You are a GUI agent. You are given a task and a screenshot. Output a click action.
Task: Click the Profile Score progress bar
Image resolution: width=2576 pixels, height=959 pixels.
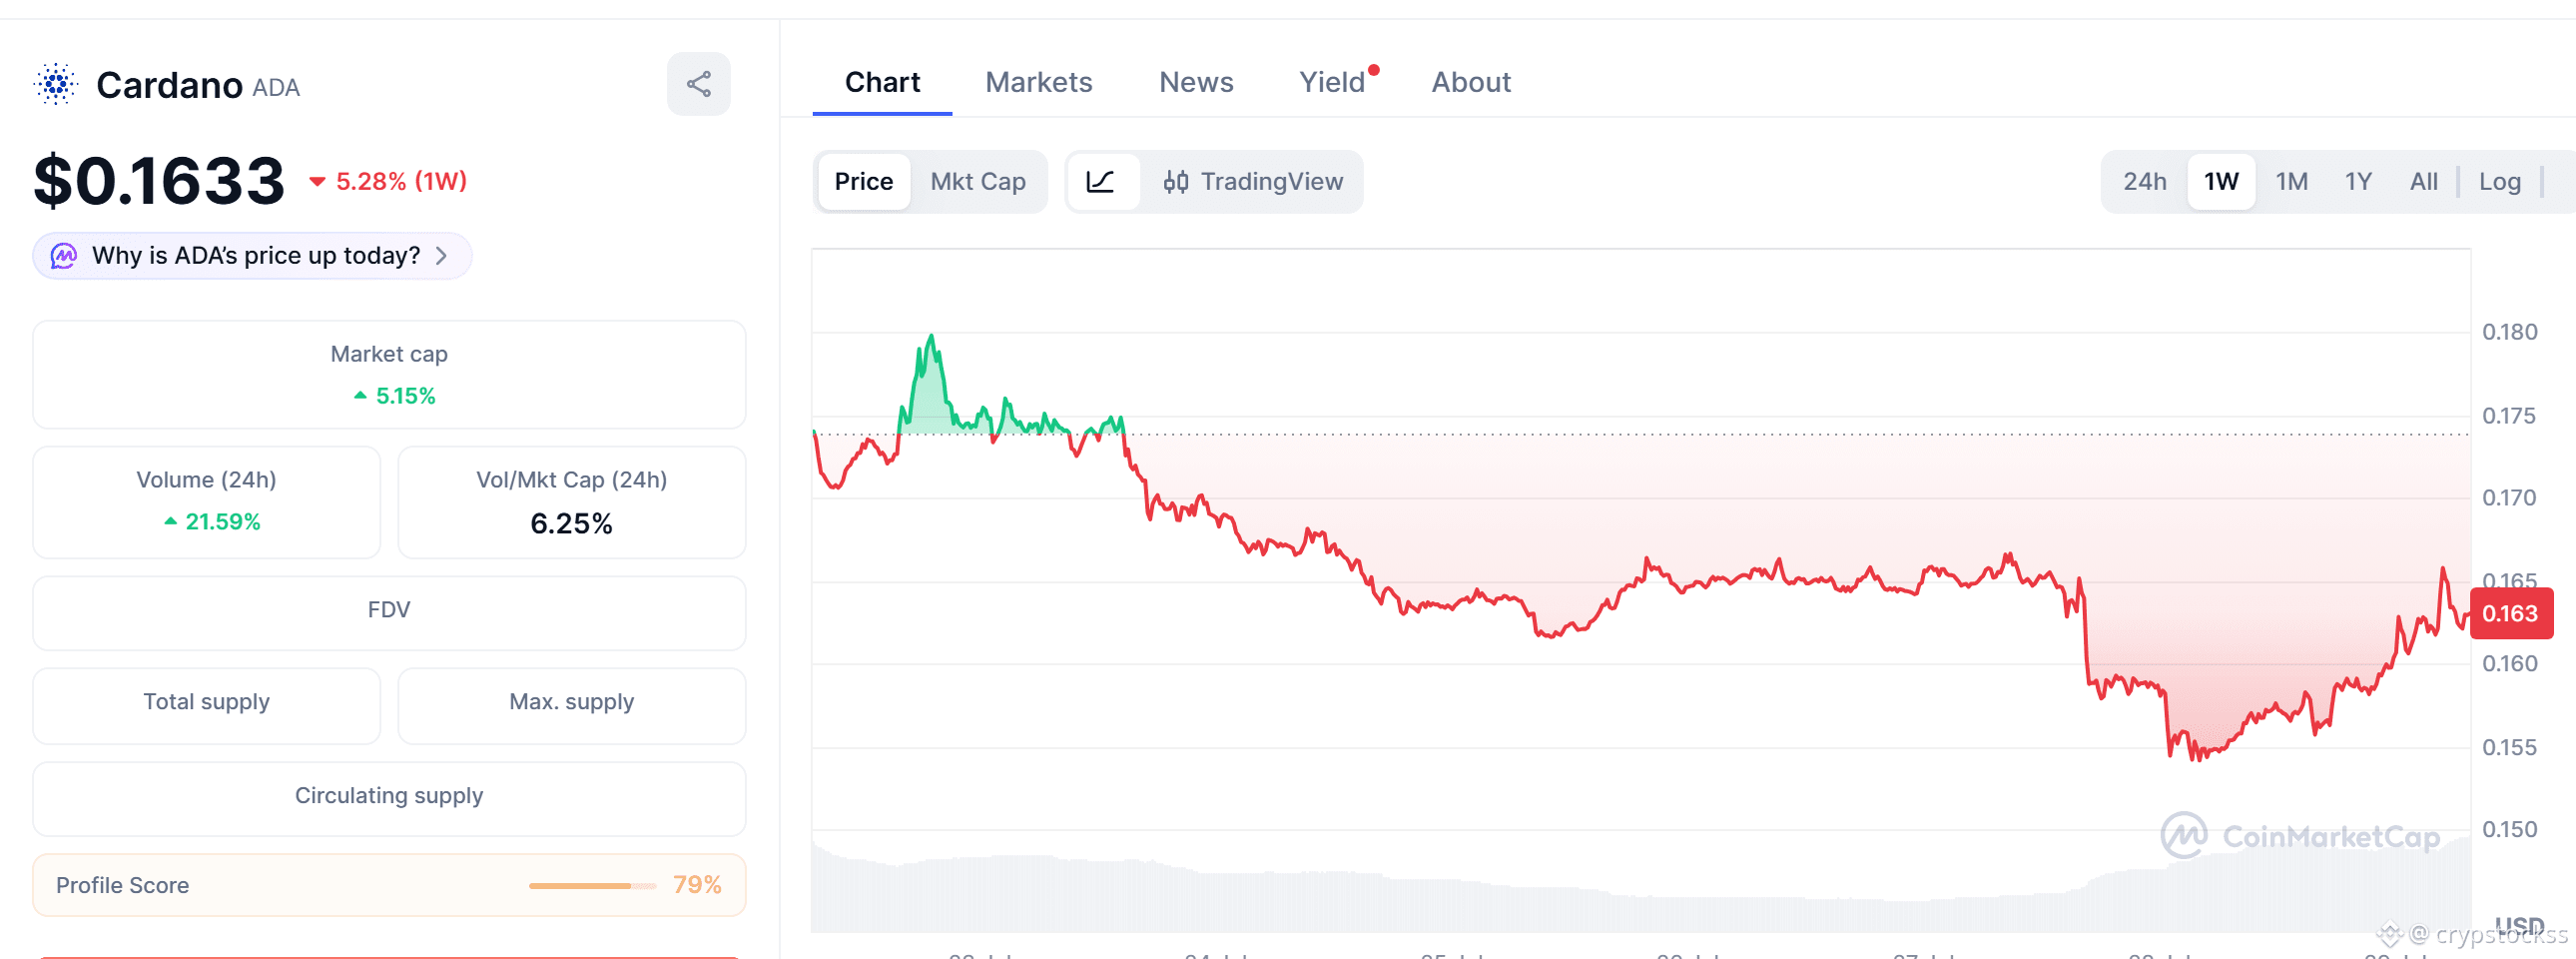[592, 886]
